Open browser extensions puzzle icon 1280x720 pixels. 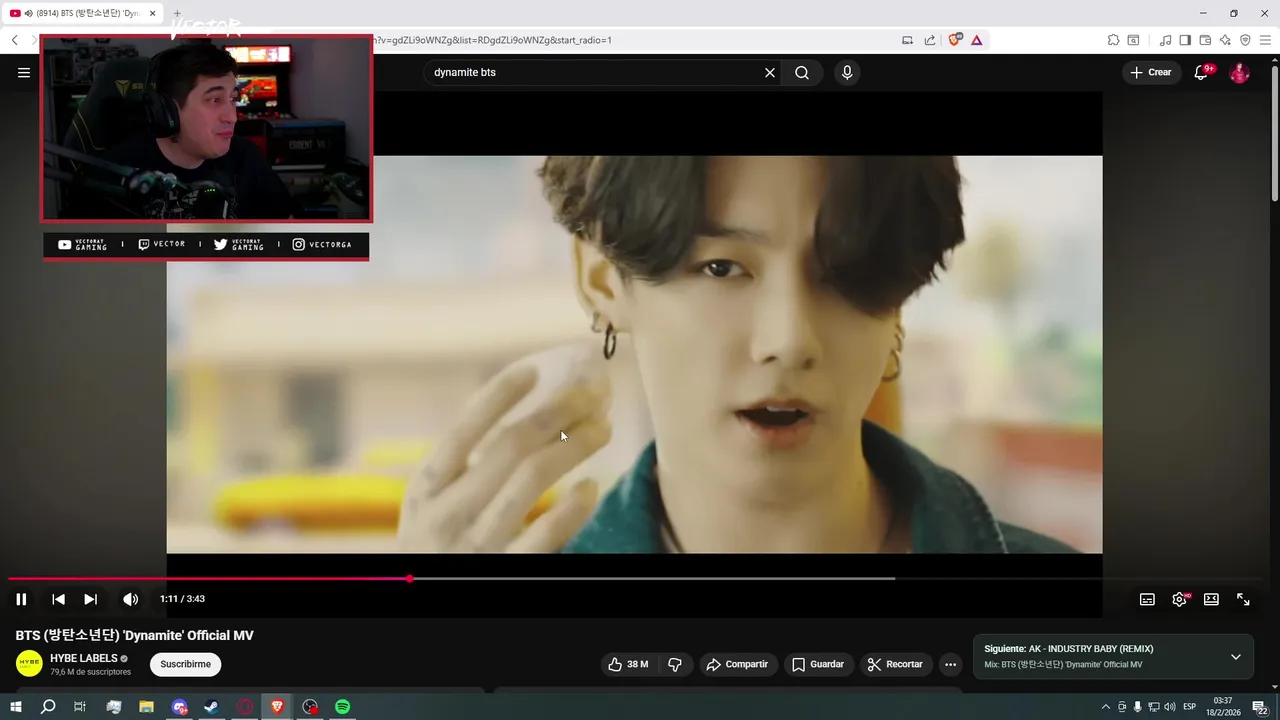[1113, 40]
